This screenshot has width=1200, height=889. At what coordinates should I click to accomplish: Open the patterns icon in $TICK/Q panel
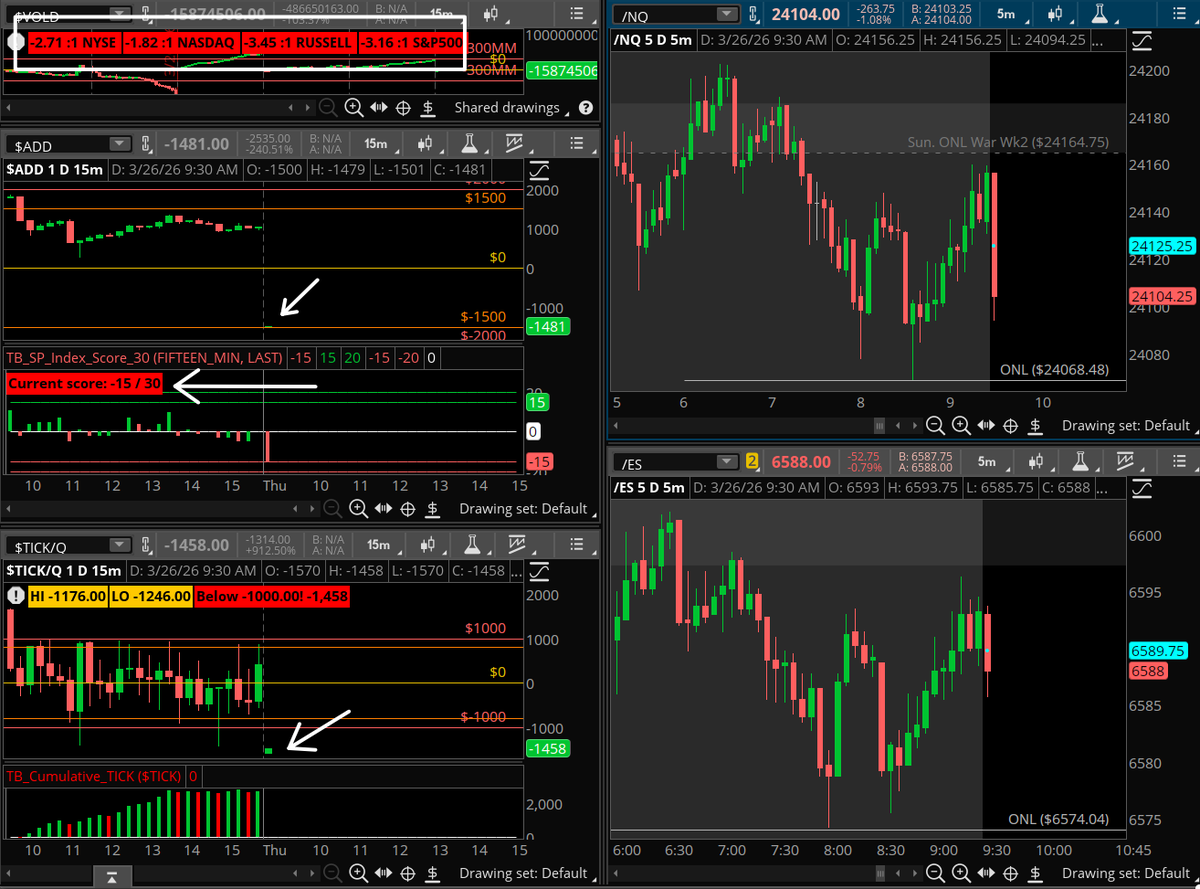516,545
